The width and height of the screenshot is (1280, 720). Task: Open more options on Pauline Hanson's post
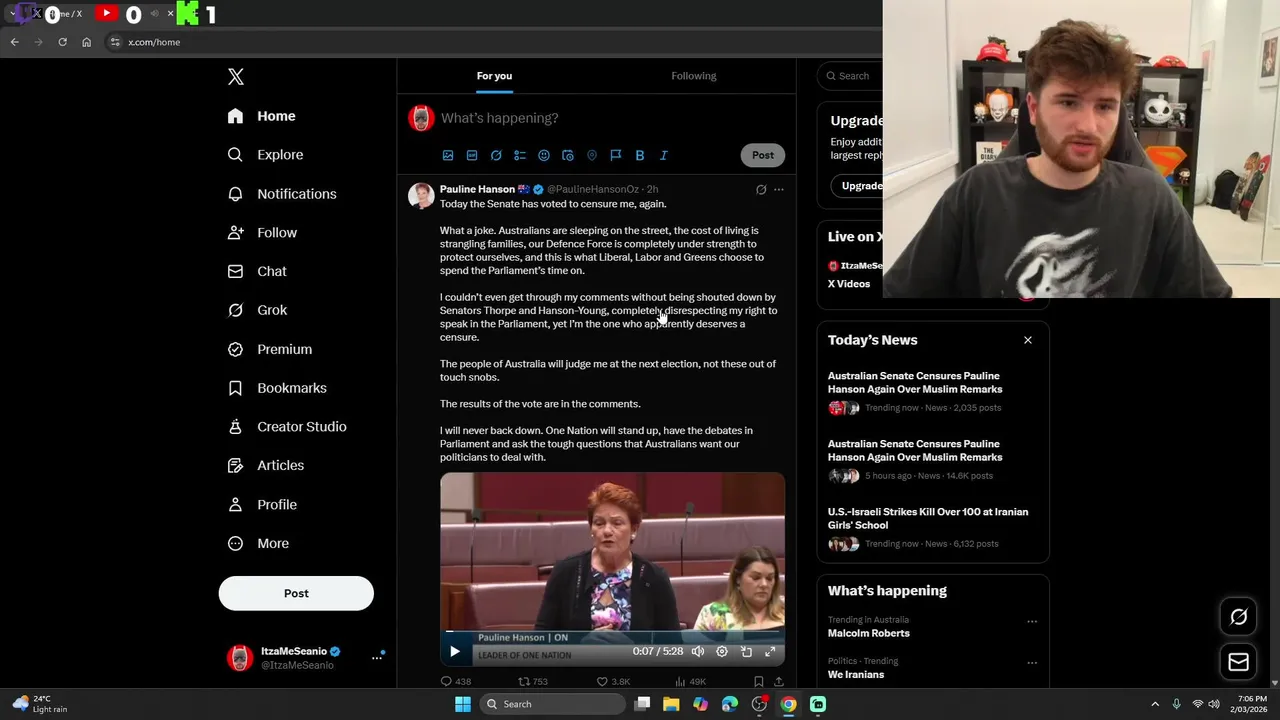coord(779,189)
